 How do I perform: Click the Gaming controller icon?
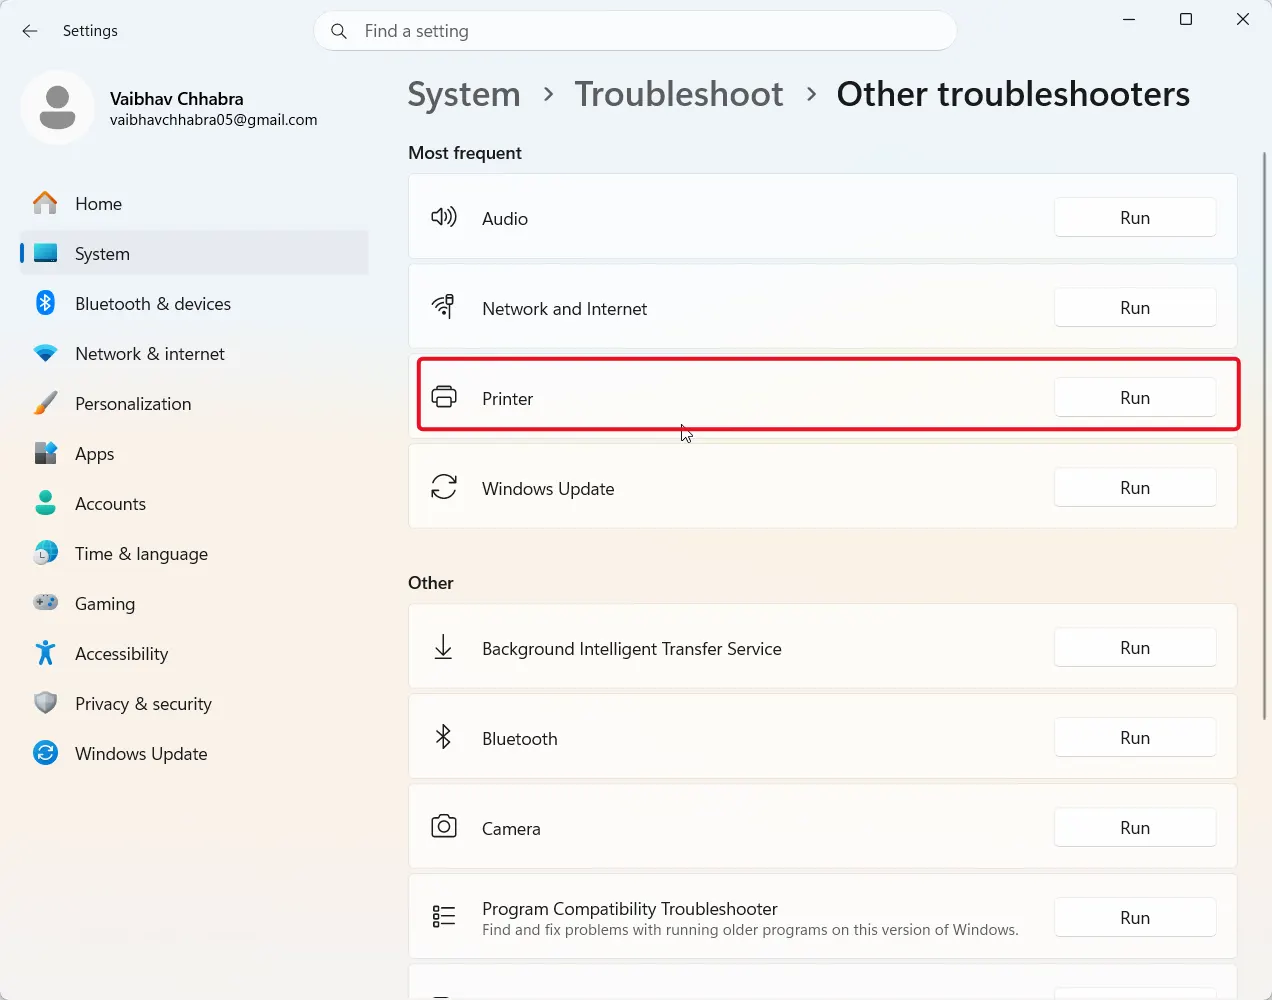(x=45, y=603)
